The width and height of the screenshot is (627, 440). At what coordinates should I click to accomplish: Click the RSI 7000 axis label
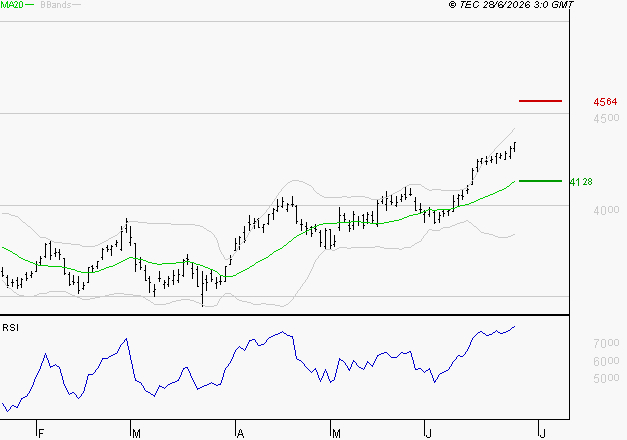[x=606, y=343]
